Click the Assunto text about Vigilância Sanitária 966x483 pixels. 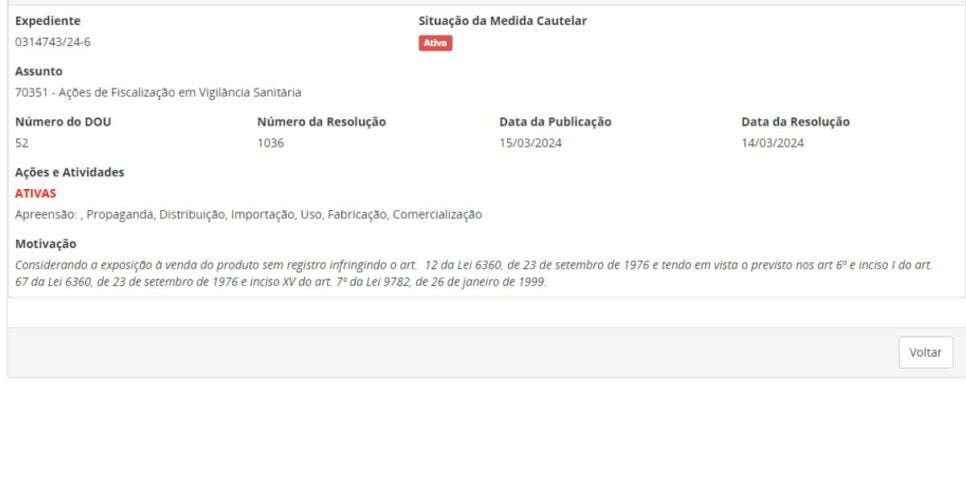[158, 92]
